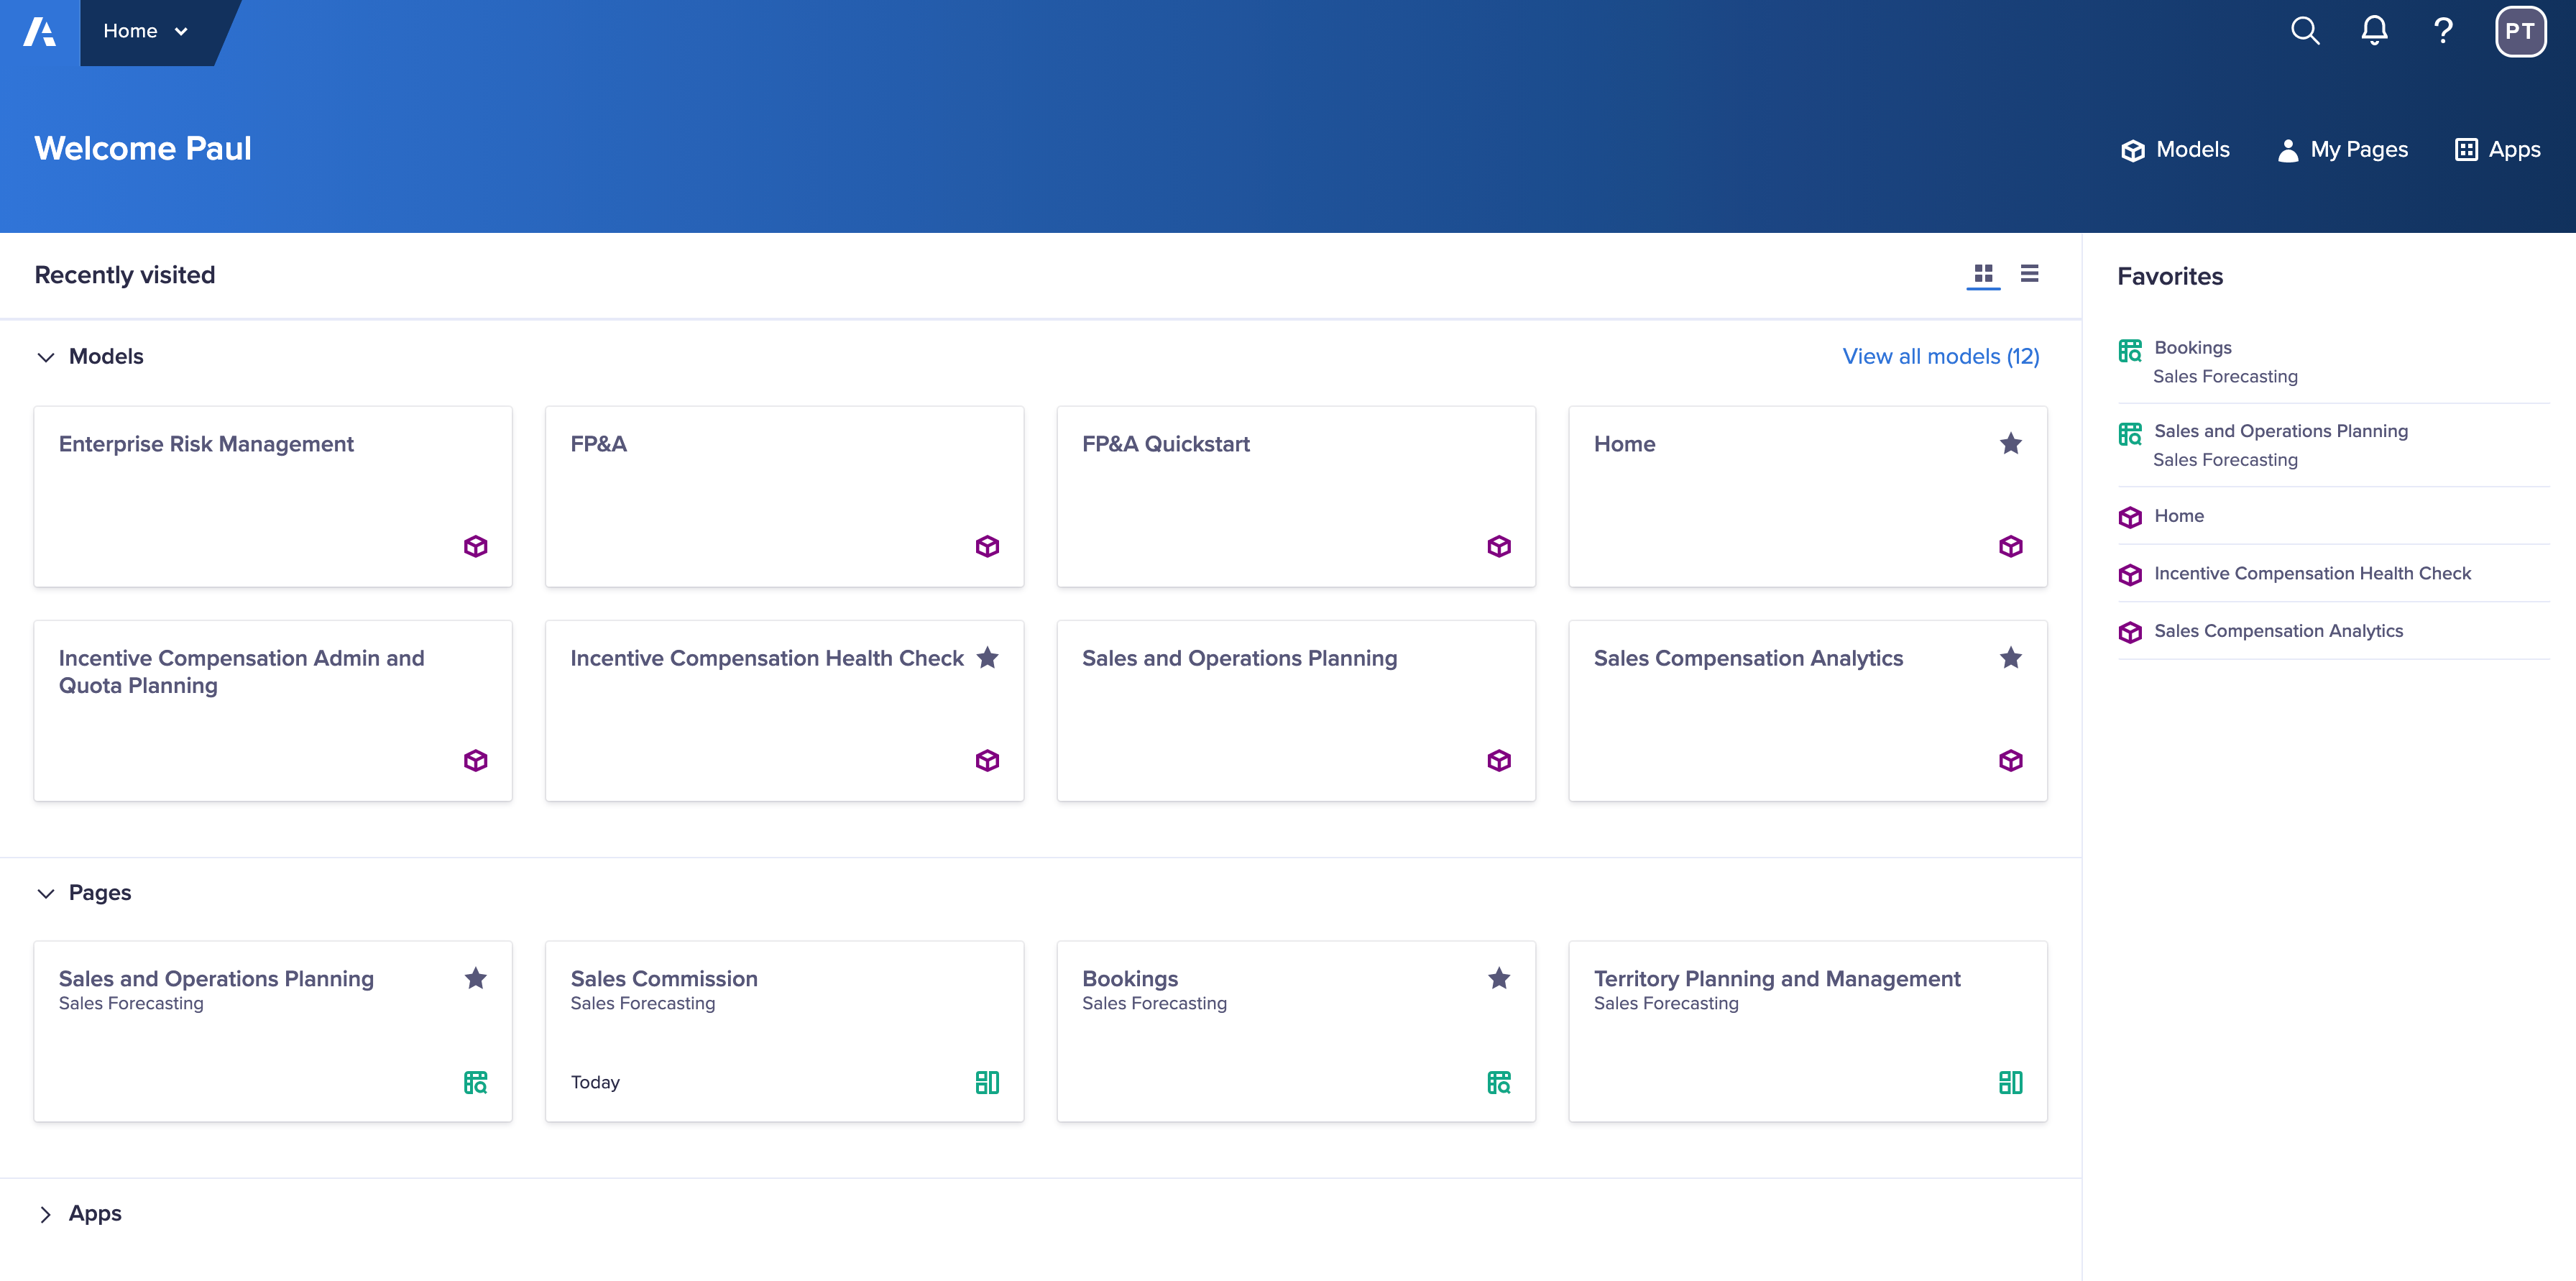Image resolution: width=2576 pixels, height=1281 pixels.
Task: Open the Territory Planning and Management card
Action: 1778,979
